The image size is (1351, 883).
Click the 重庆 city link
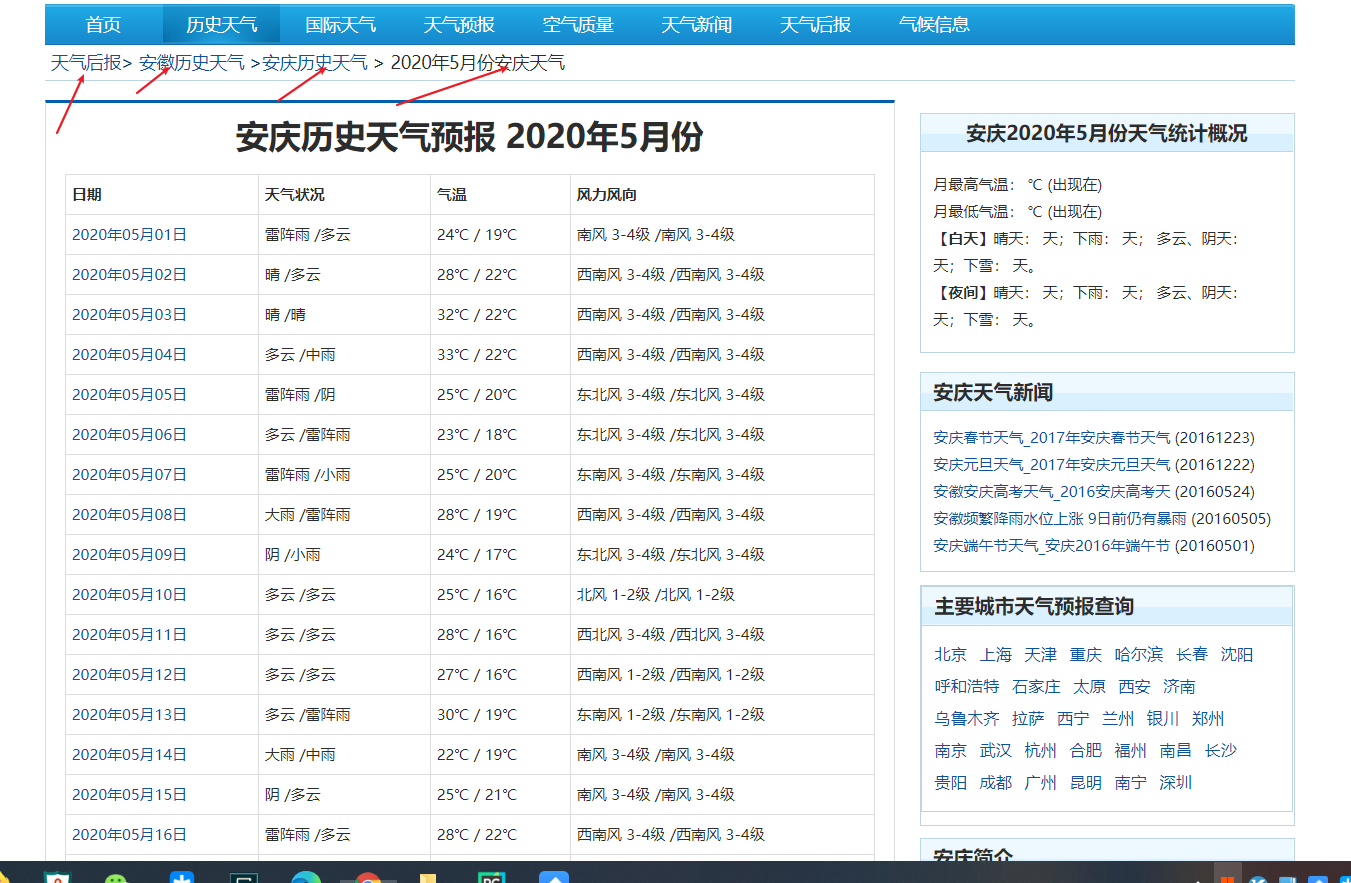point(1086,655)
